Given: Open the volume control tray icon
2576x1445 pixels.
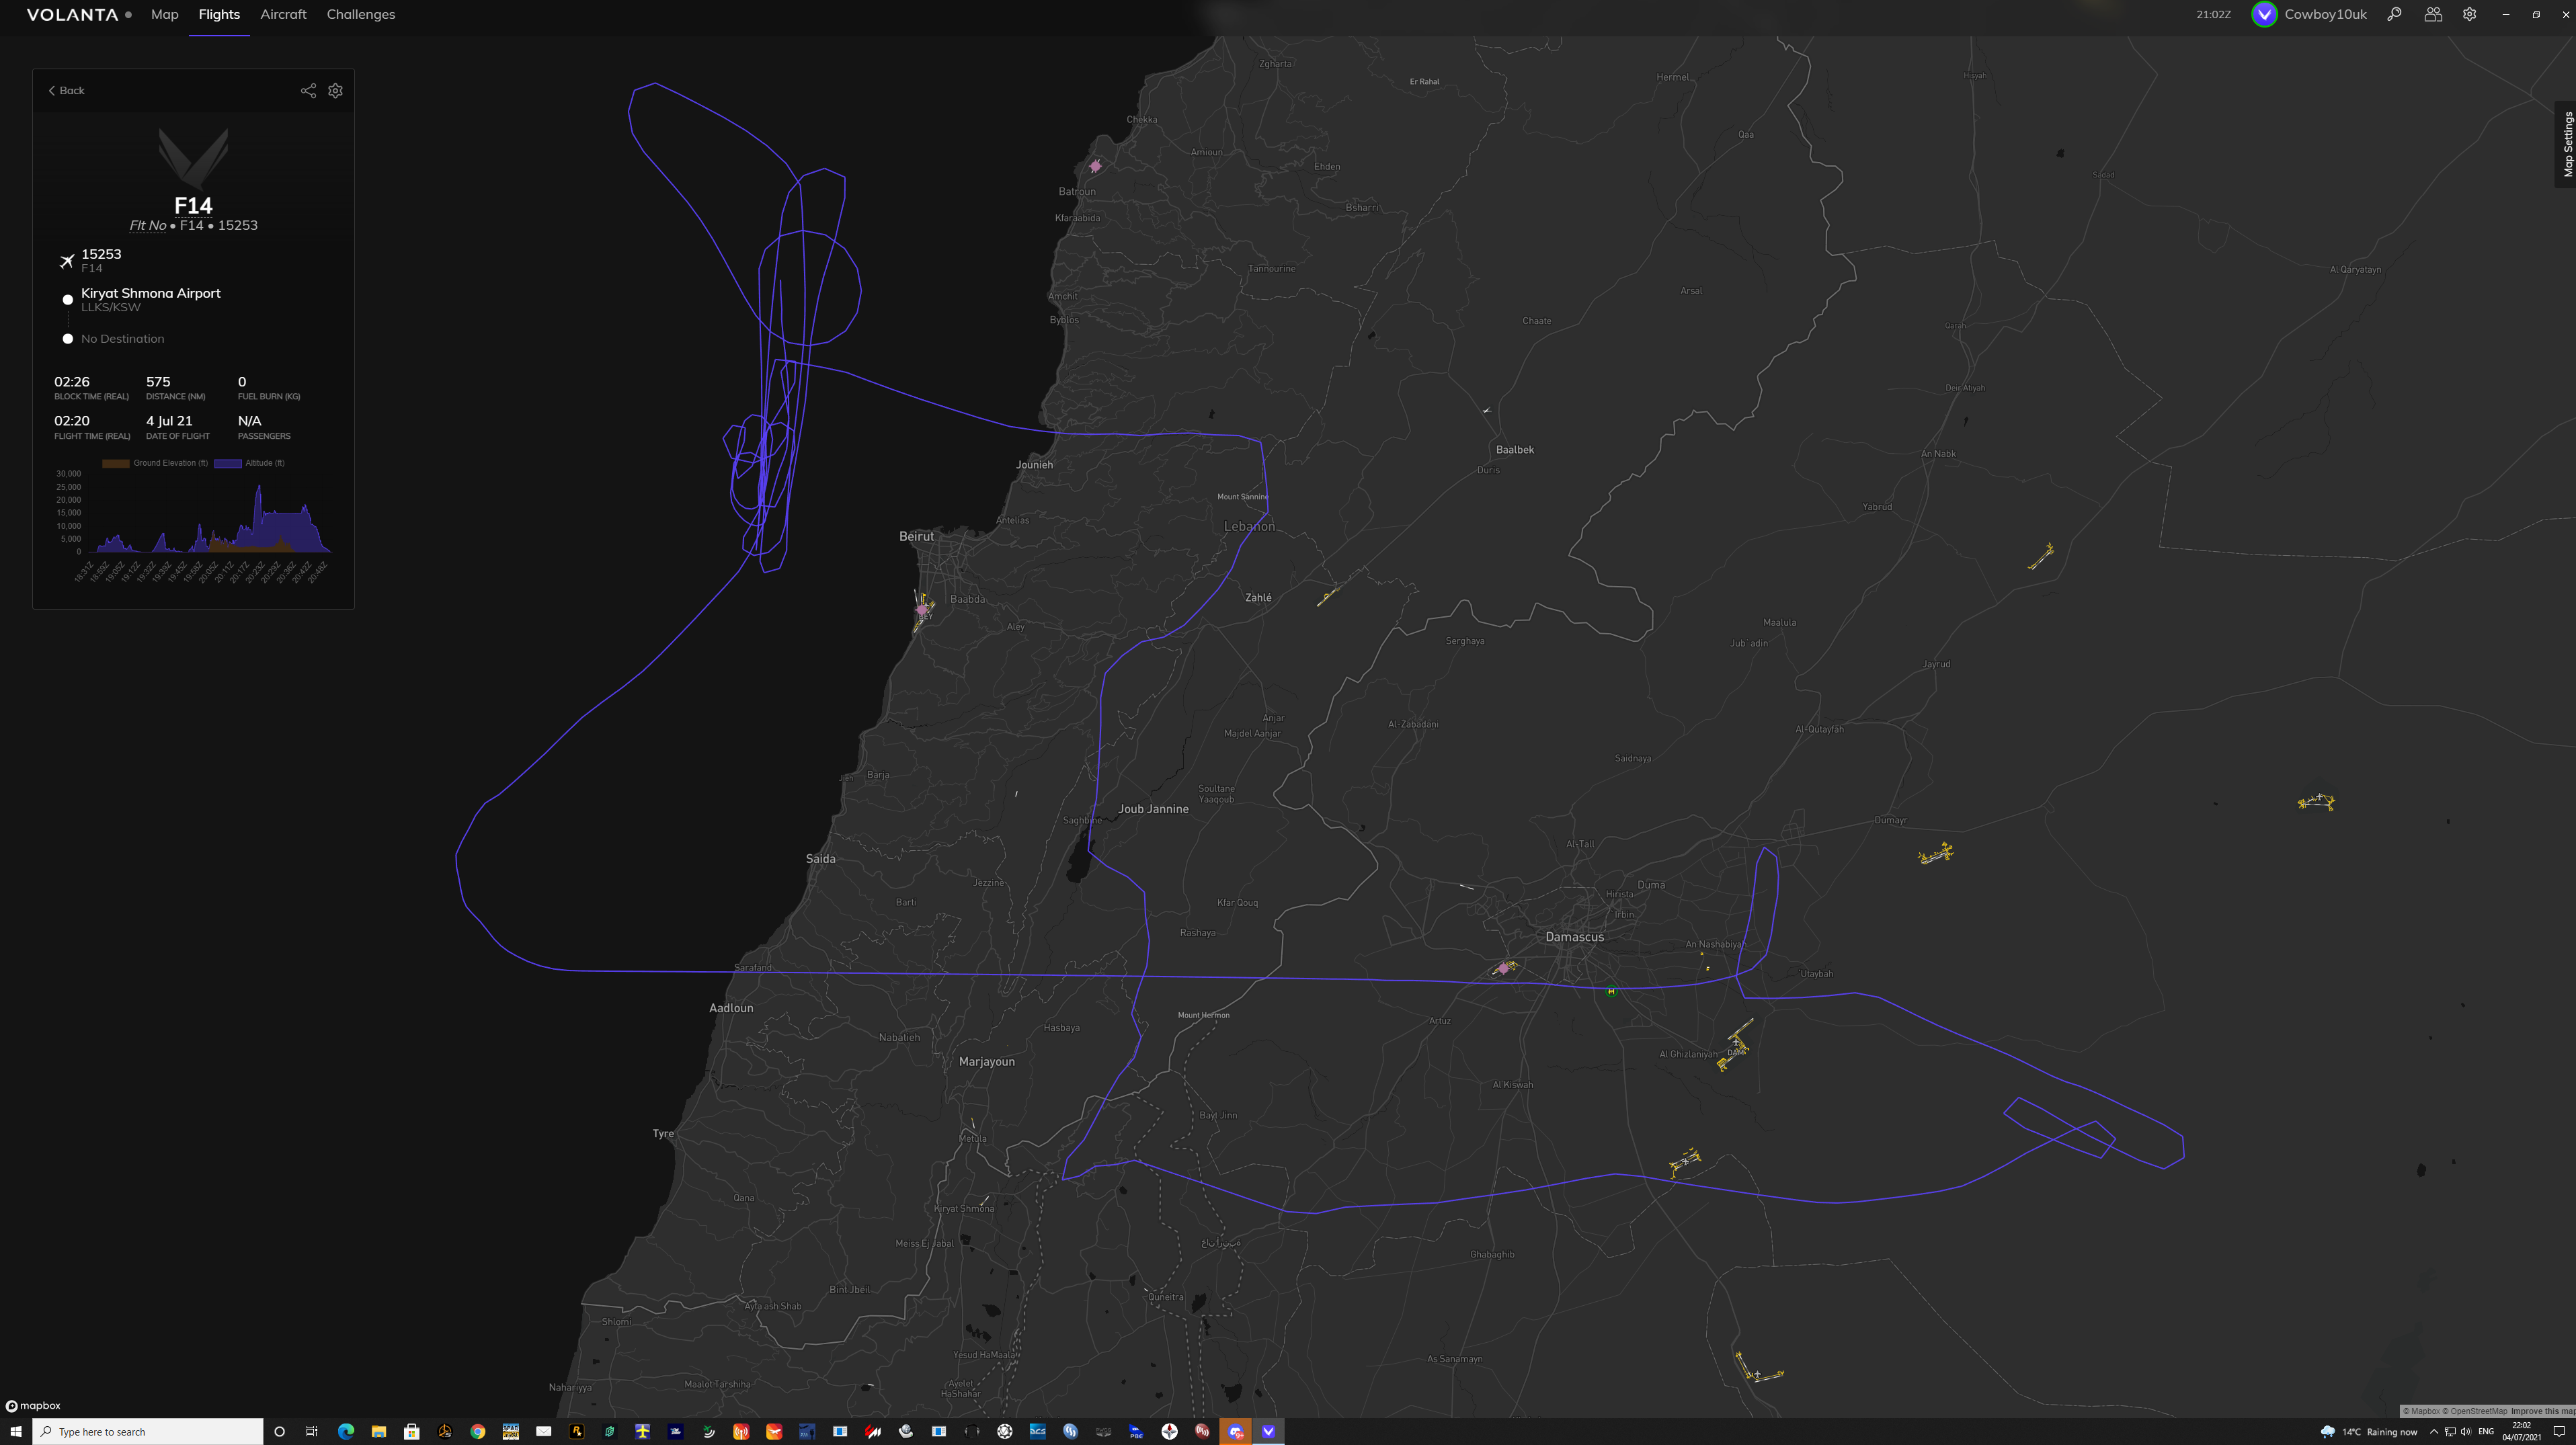Looking at the screenshot, I should tap(2466, 1432).
